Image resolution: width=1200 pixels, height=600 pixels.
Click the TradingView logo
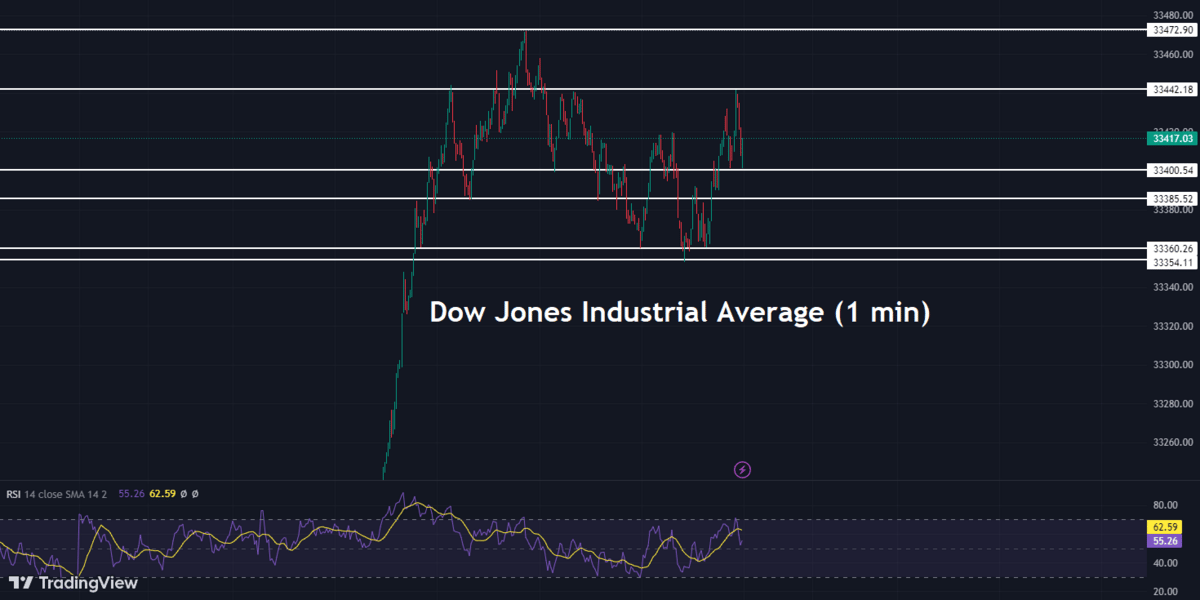coord(73,583)
